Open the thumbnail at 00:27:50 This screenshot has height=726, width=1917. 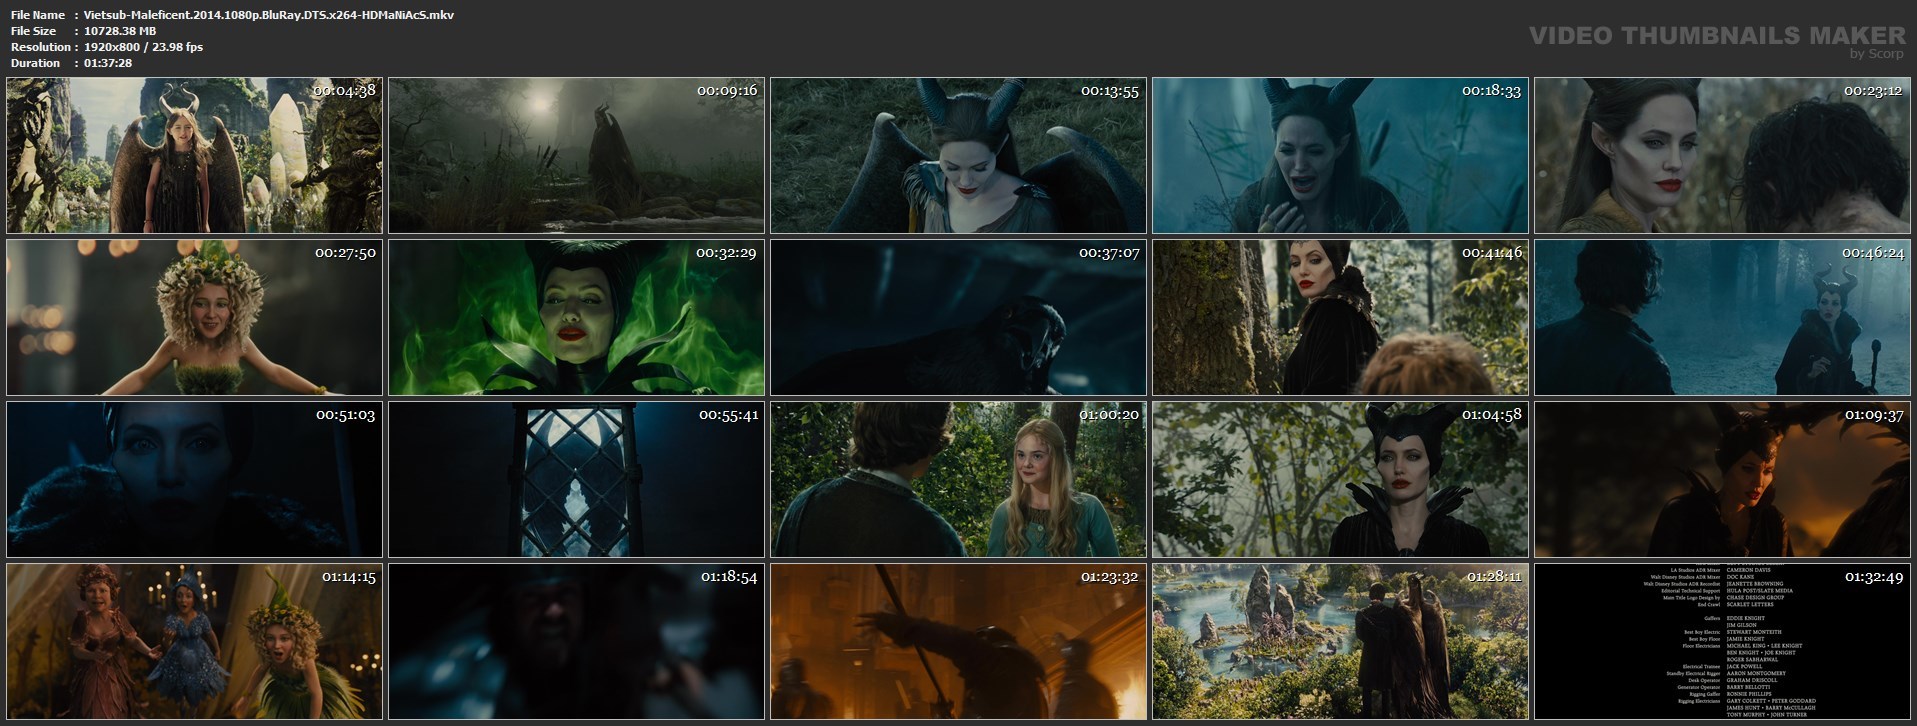point(194,317)
